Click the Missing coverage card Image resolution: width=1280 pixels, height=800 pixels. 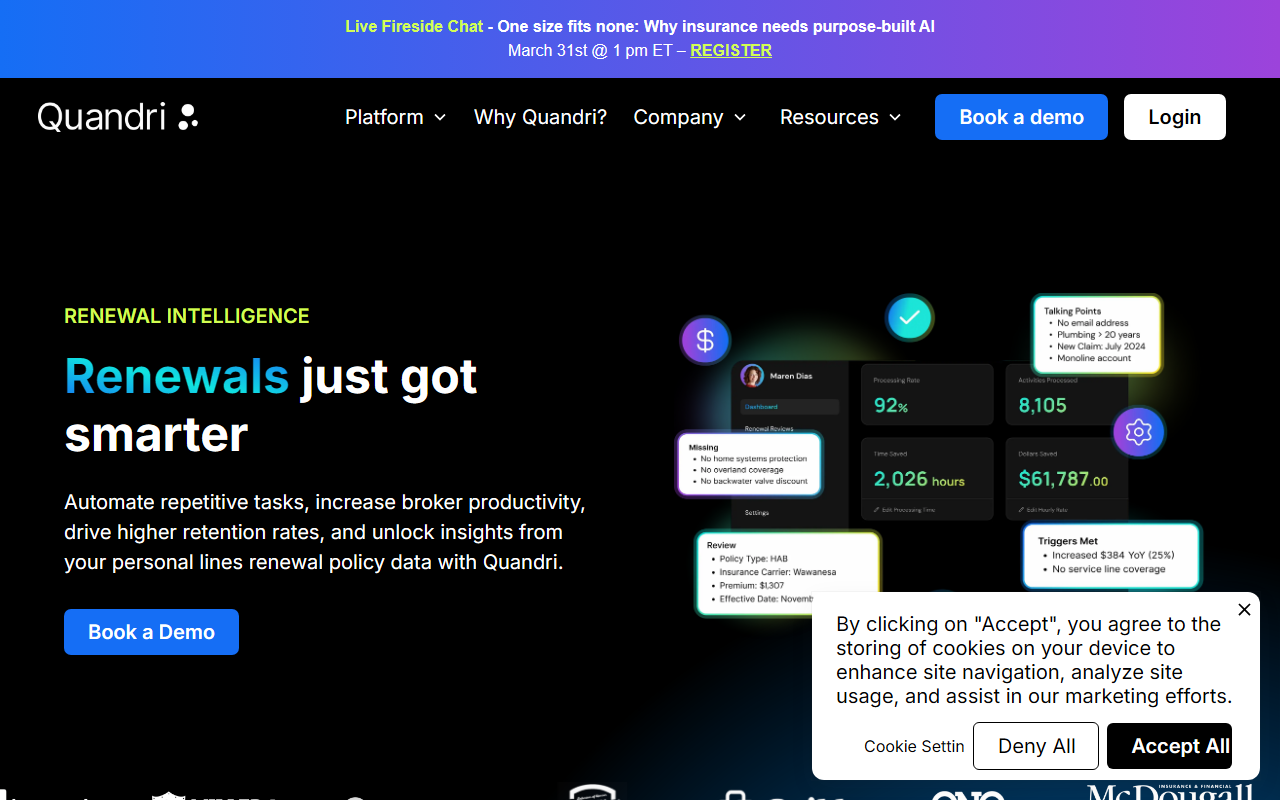click(x=749, y=464)
